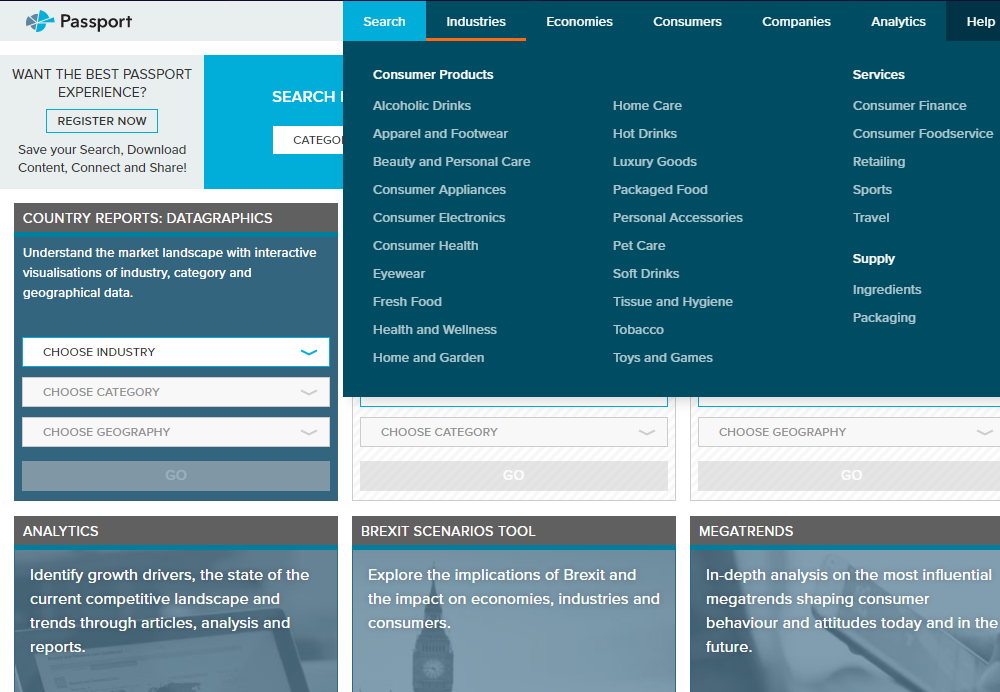Screen dimensions: 1000x692
Task: Select Hot Drinks industry
Action: [x=645, y=133]
